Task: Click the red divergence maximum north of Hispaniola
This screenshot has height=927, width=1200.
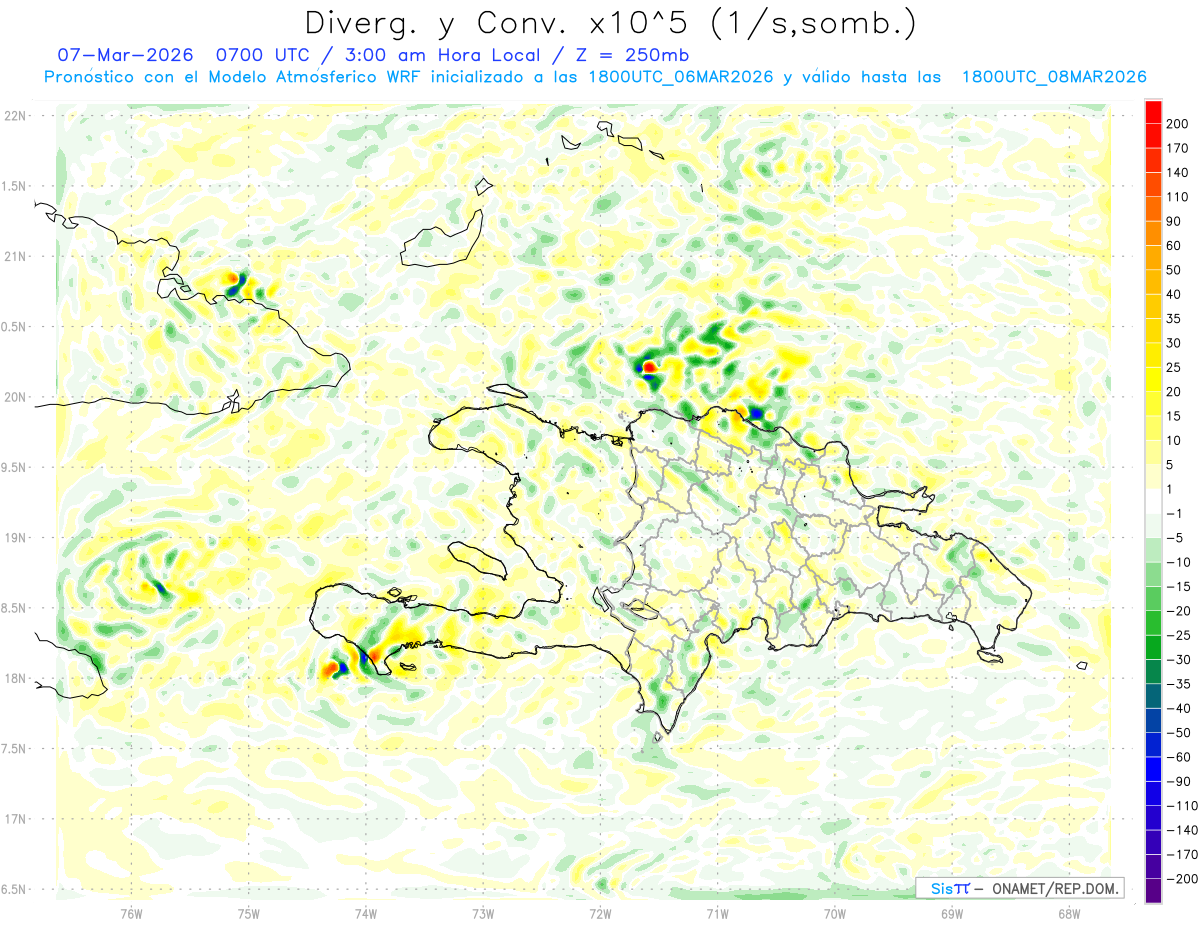Action: [649, 368]
